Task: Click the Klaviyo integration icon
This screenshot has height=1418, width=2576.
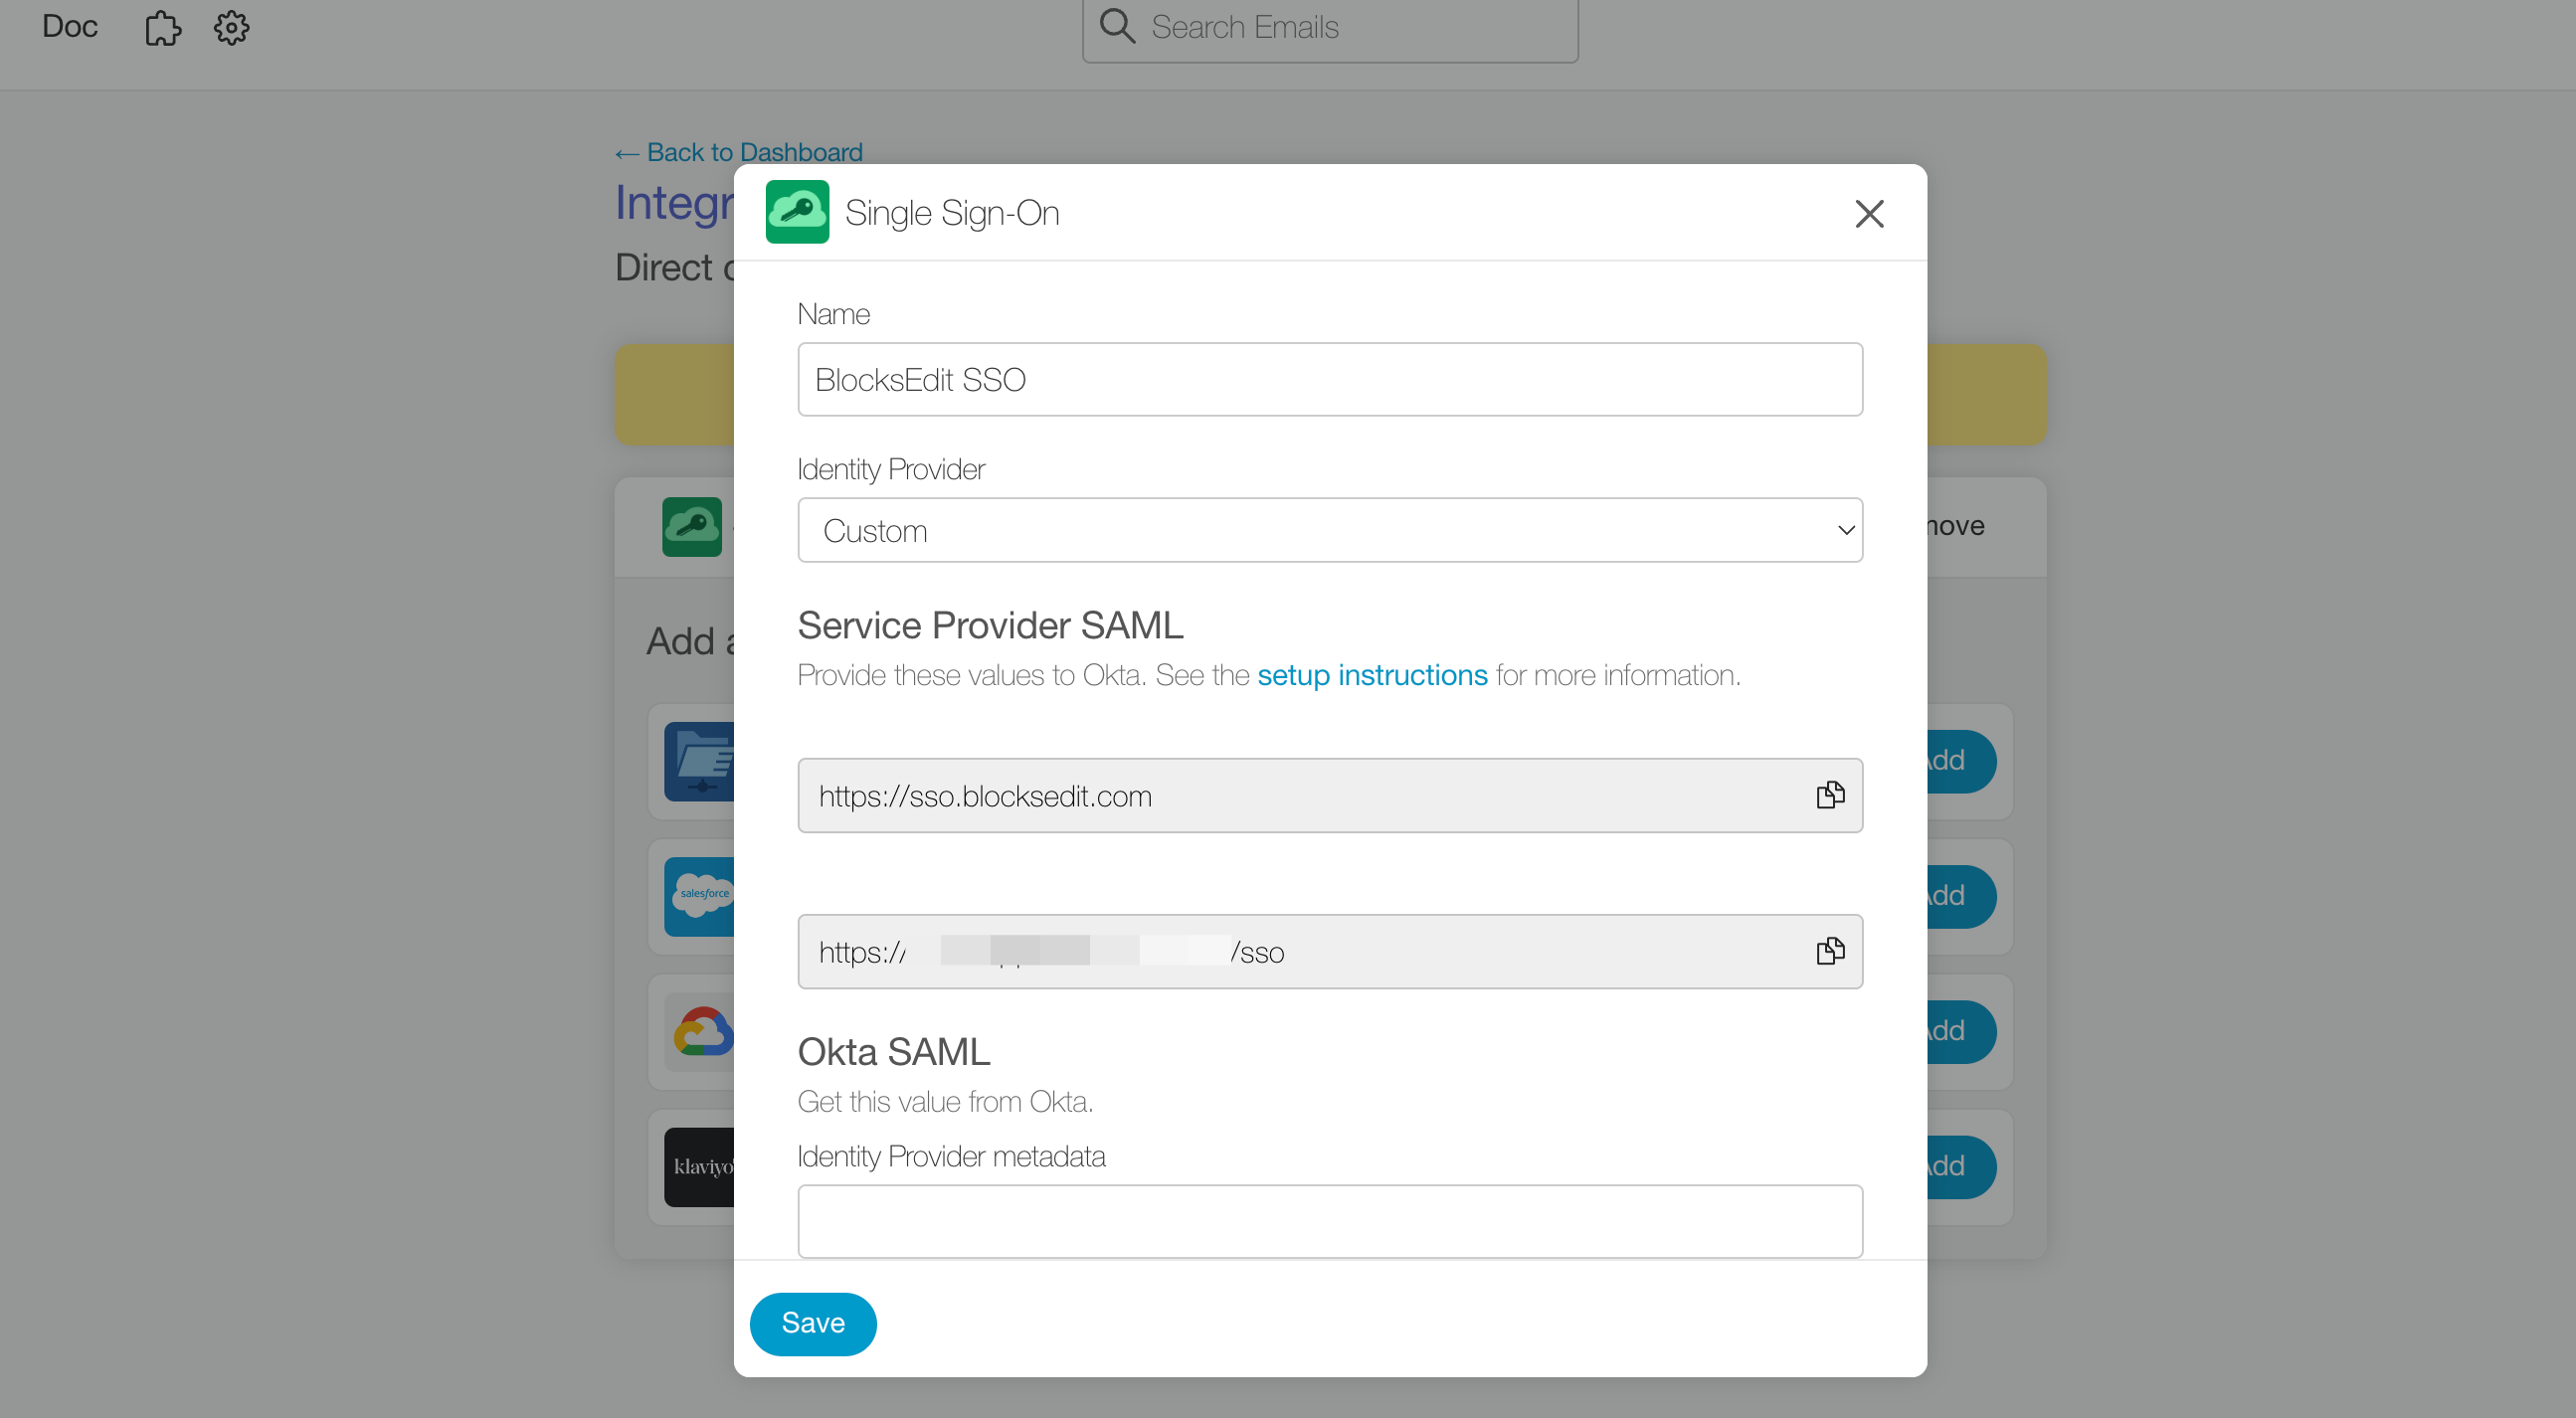Action: (705, 1166)
